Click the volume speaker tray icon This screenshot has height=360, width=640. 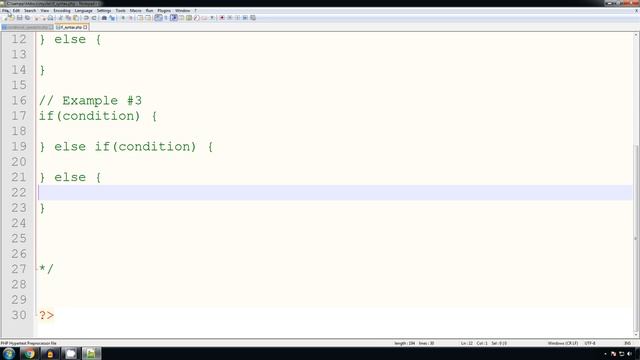[629, 354]
